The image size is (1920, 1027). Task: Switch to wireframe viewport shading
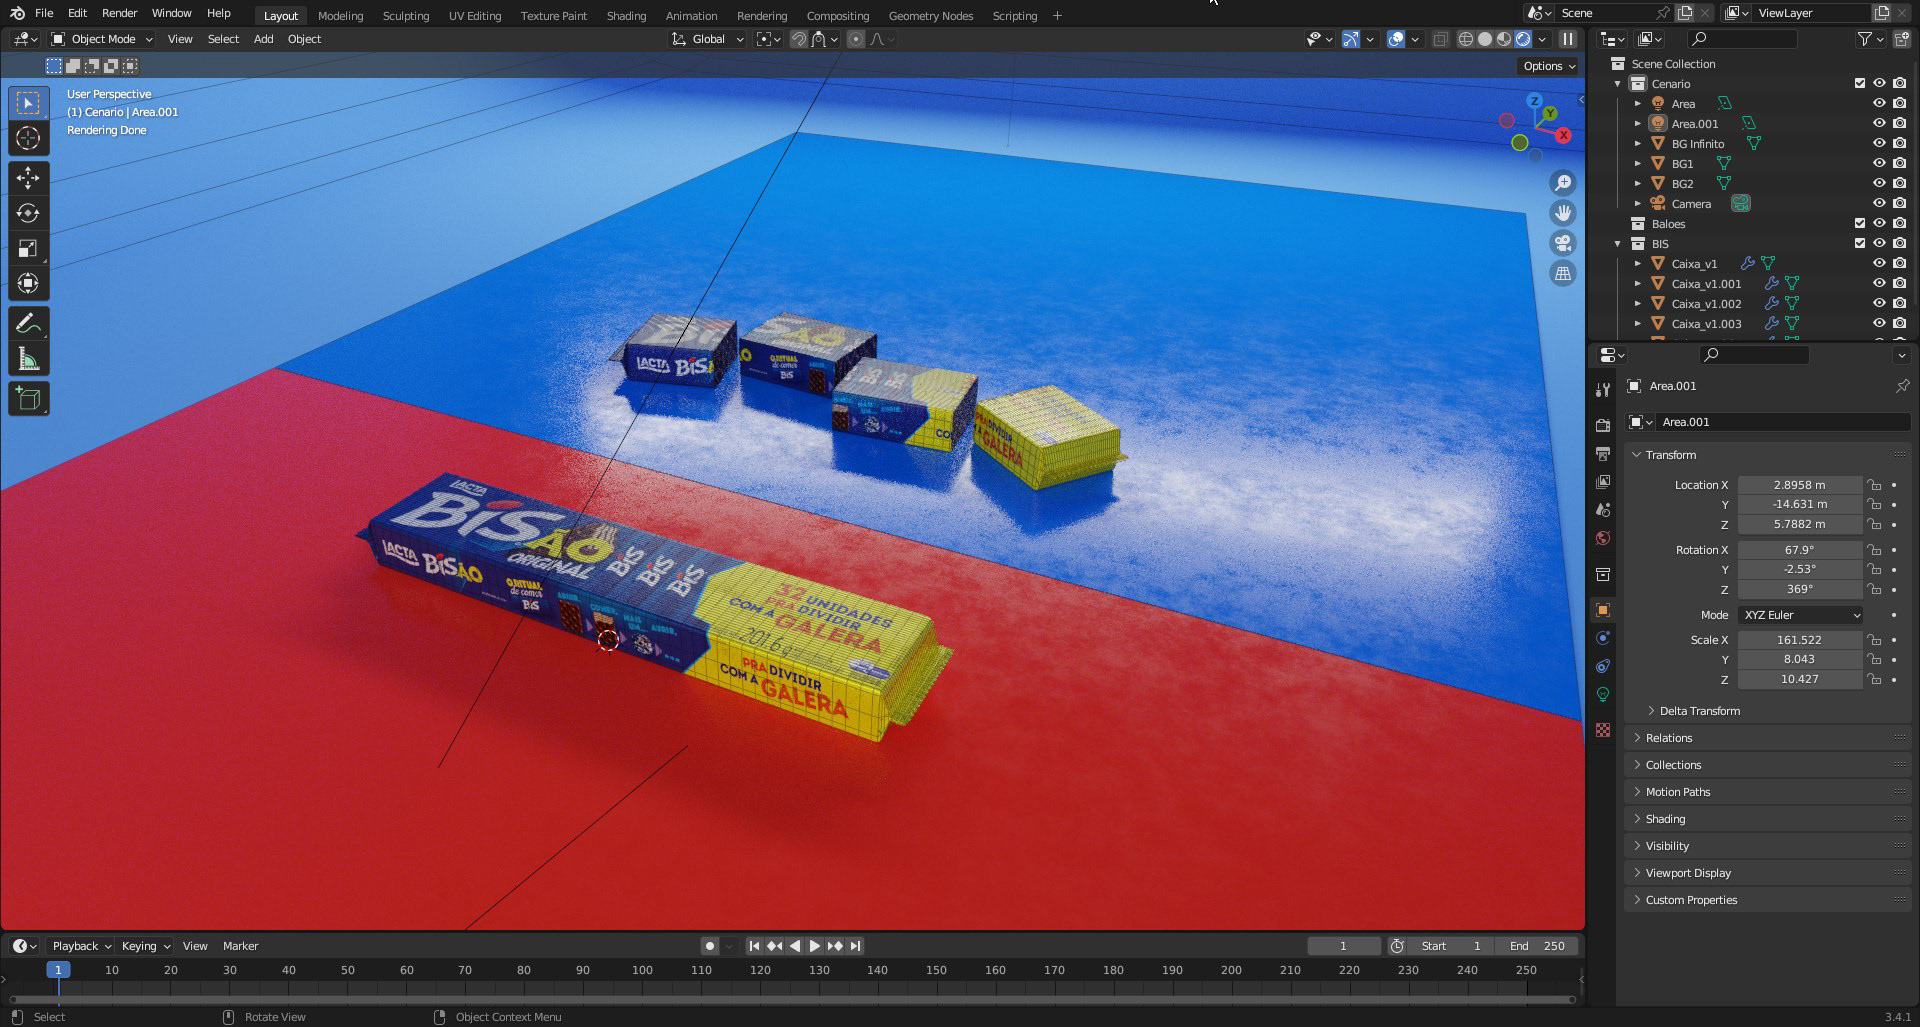(x=1466, y=39)
